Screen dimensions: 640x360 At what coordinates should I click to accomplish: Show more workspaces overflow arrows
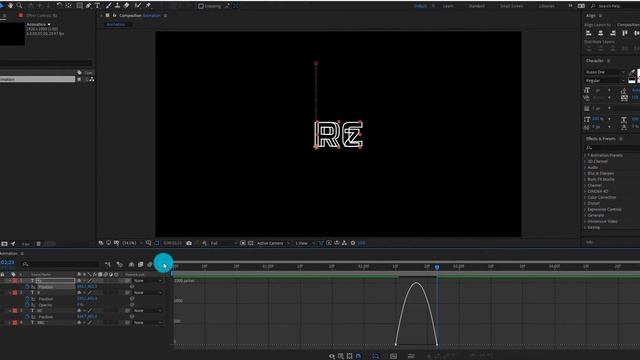tap(570, 6)
